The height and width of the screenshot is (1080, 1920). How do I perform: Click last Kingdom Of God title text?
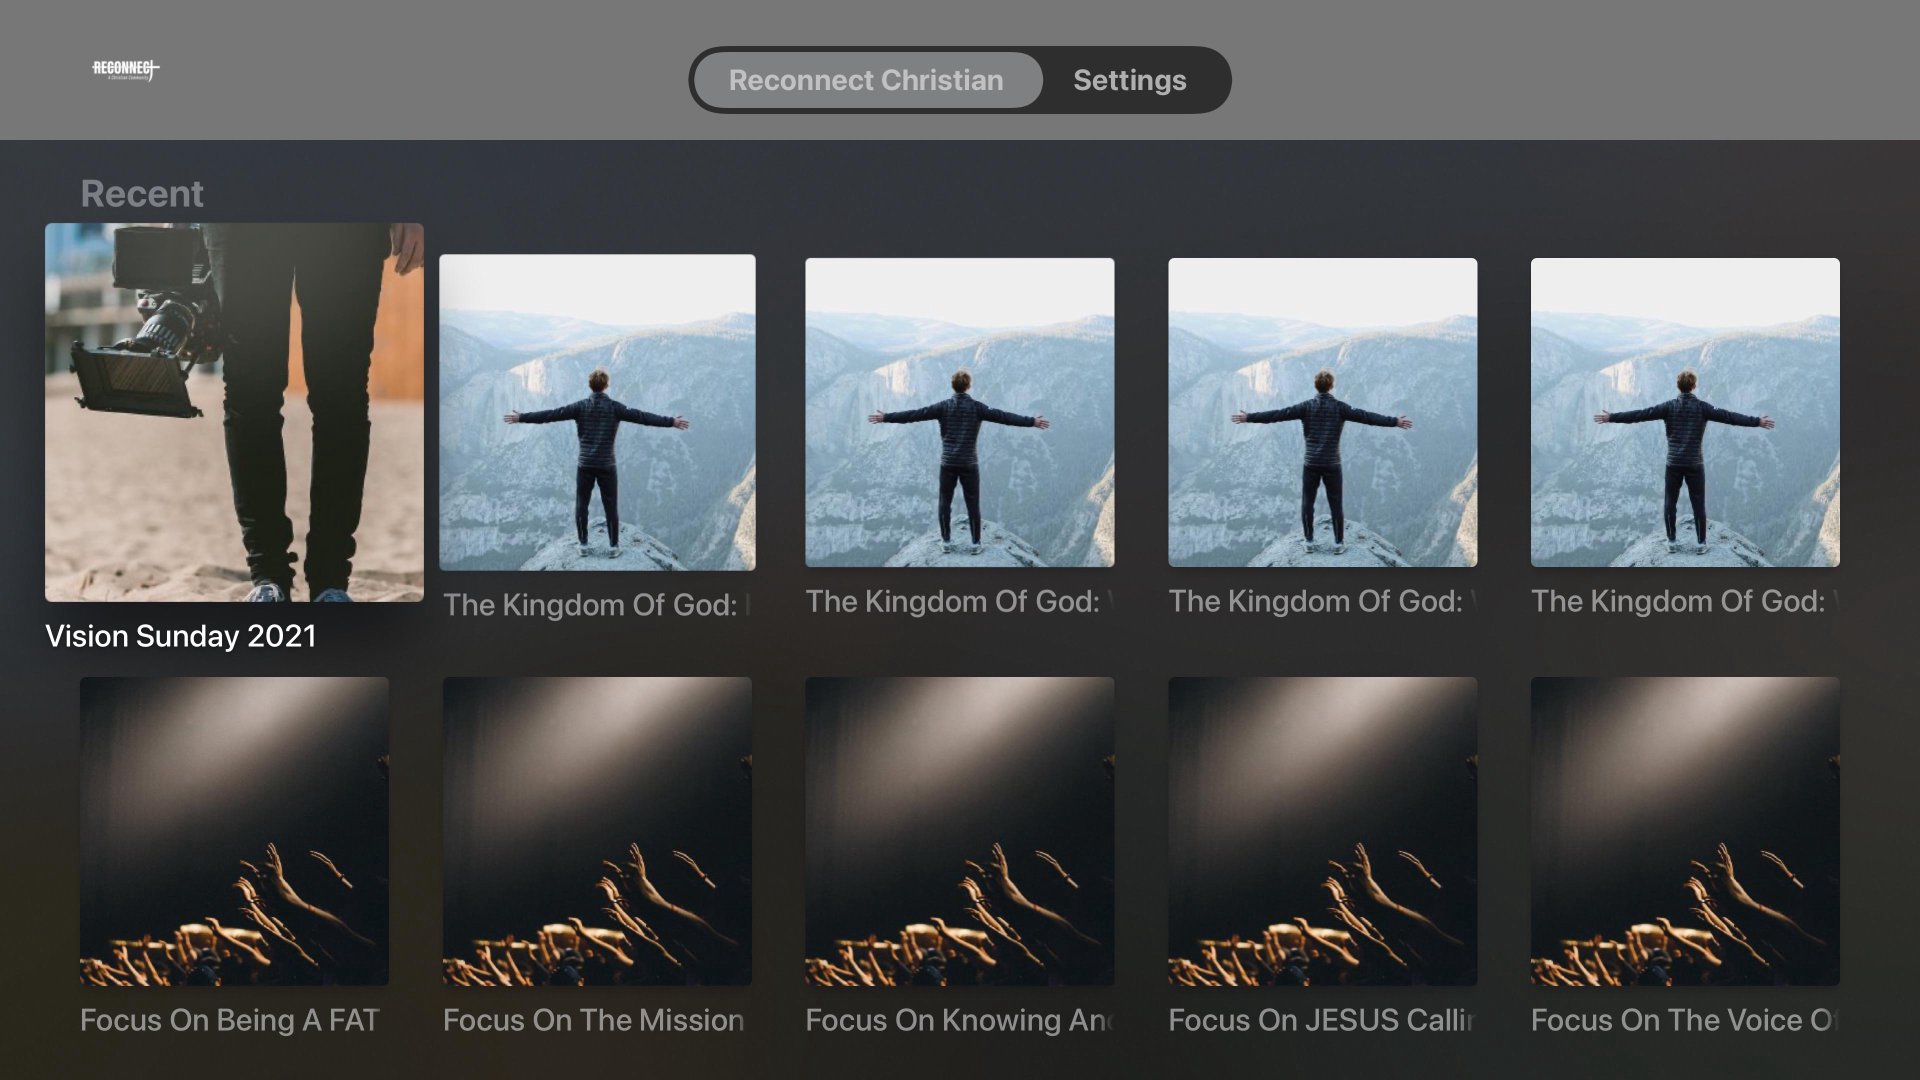(1685, 601)
